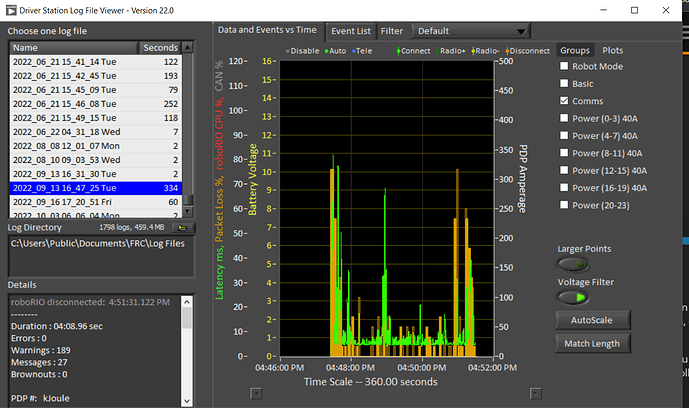Enable the Basic group checkbox
The image size is (689, 408).
564,83
